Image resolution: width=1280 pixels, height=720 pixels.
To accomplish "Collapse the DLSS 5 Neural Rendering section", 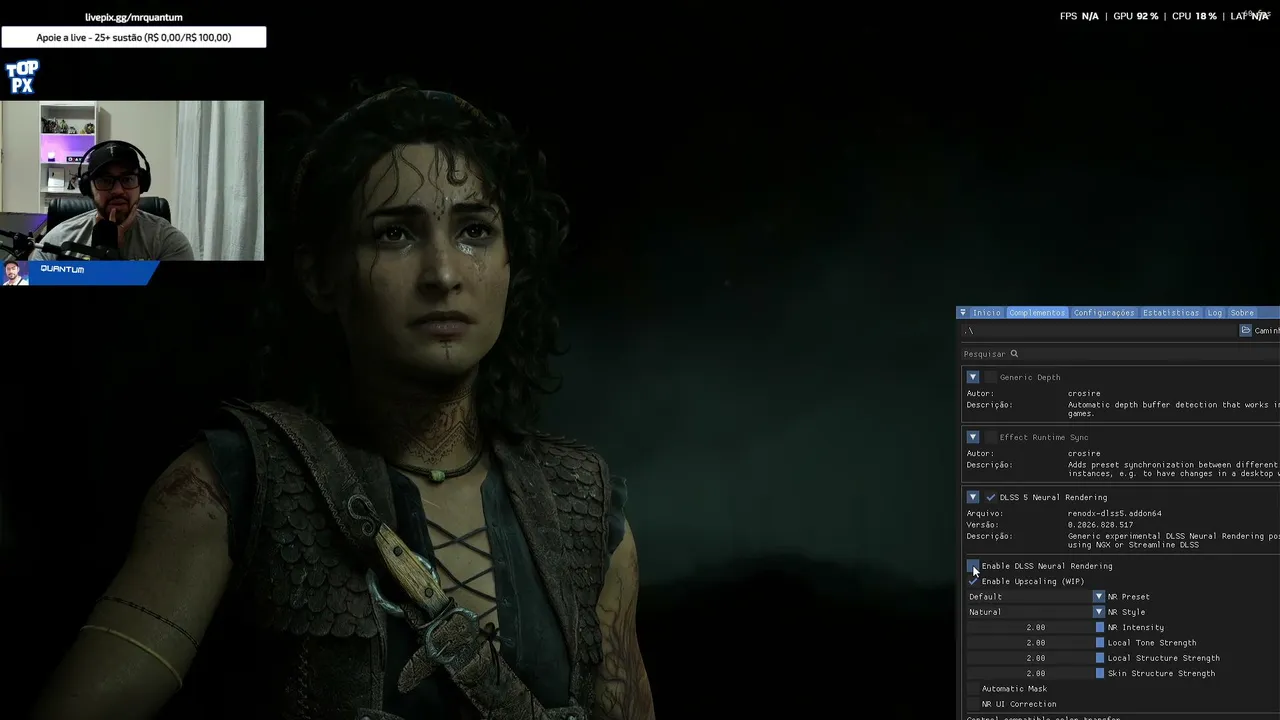I will pyautogui.click(x=972, y=497).
